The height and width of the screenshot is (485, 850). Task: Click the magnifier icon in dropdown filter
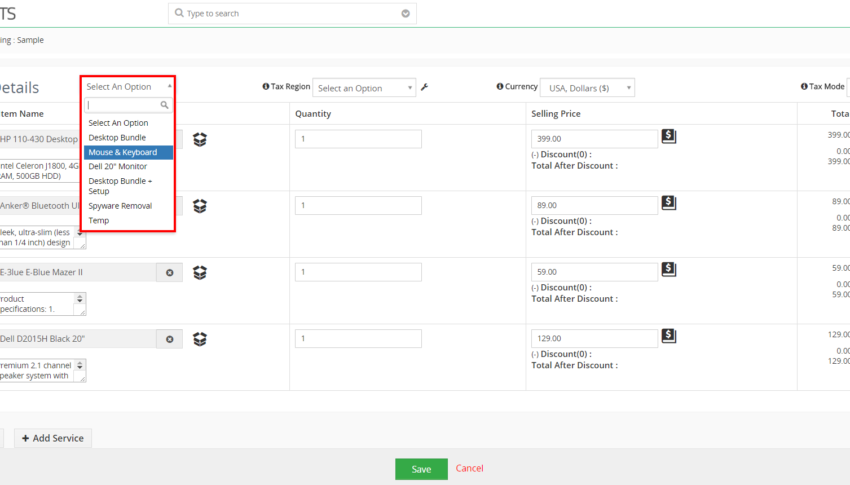click(x=164, y=105)
